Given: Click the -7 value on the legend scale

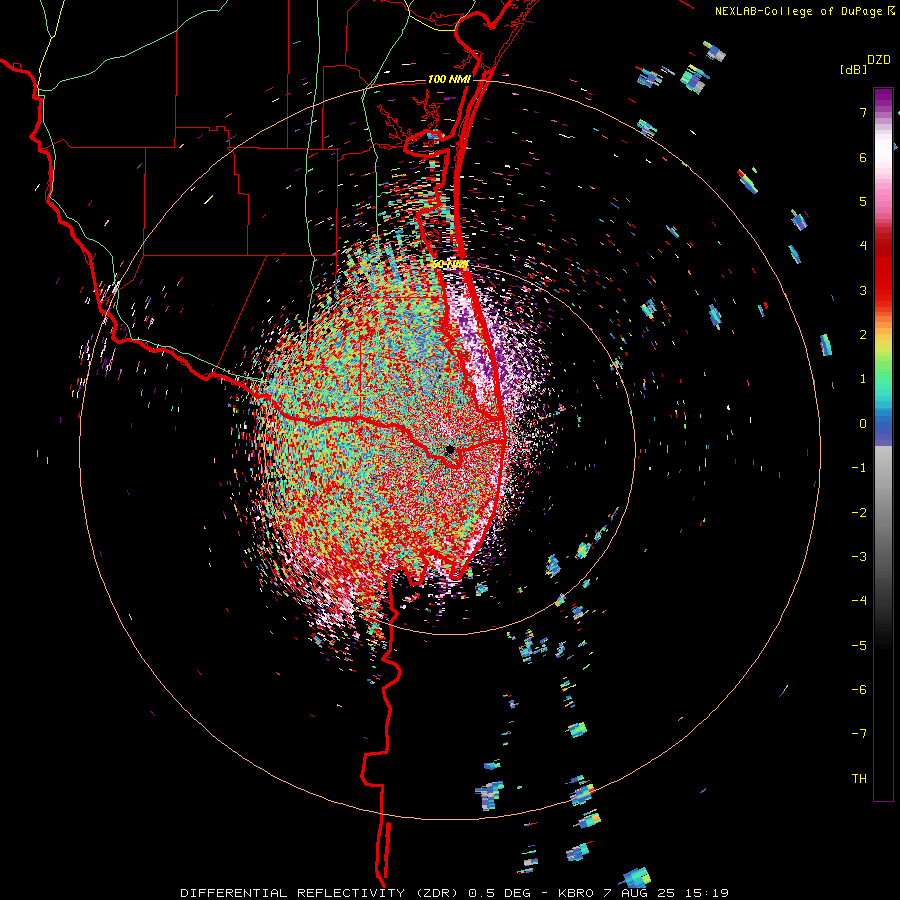Looking at the screenshot, I should (x=859, y=734).
